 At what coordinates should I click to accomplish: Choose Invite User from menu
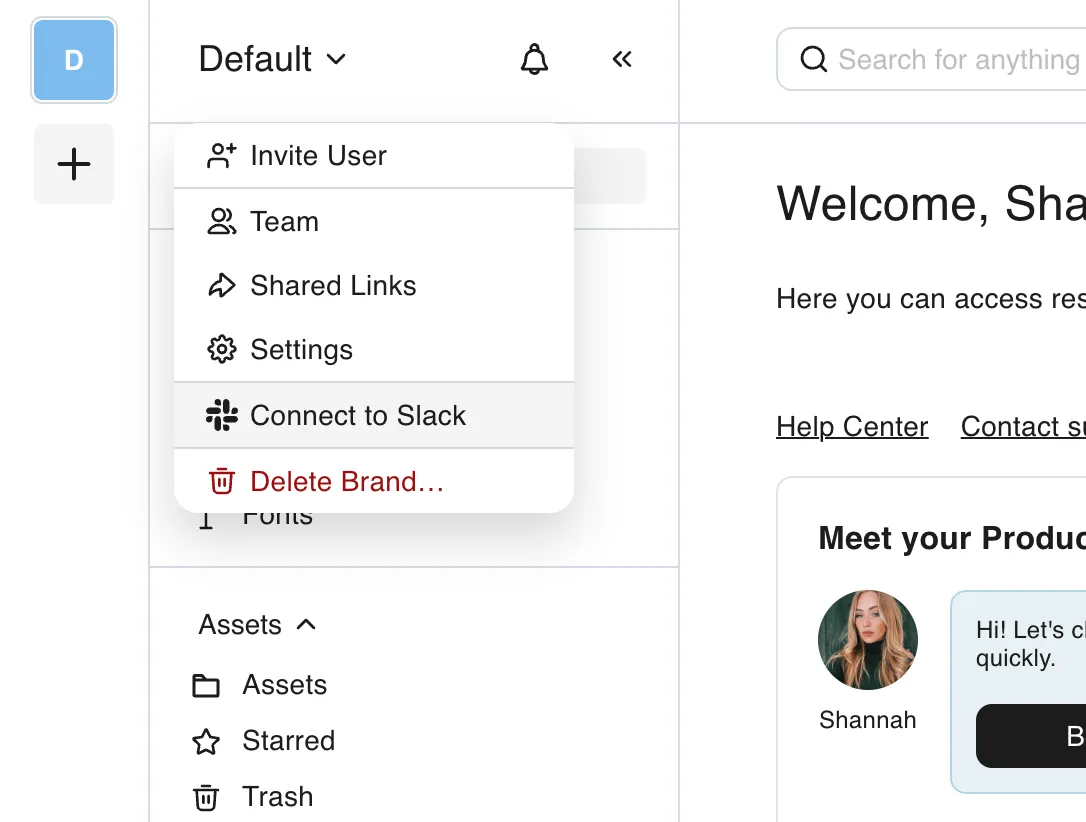[x=374, y=156]
